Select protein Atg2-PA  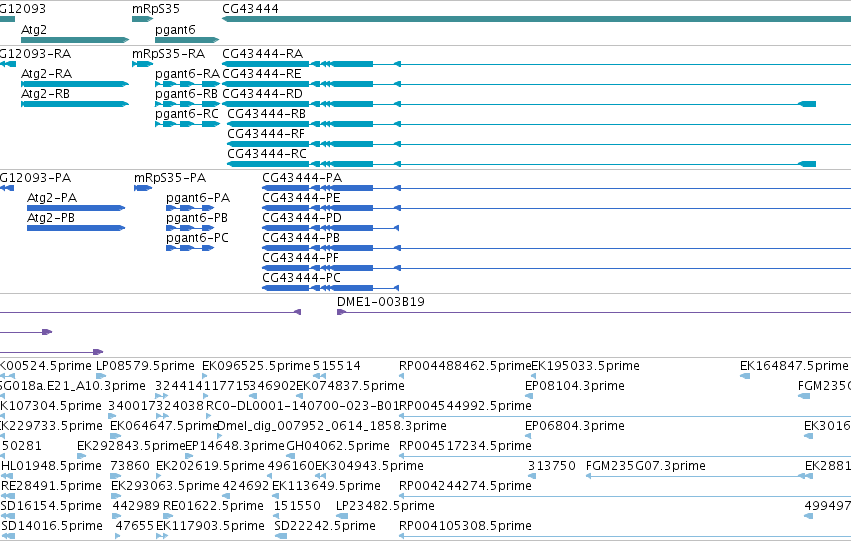(x=76, y=208)
